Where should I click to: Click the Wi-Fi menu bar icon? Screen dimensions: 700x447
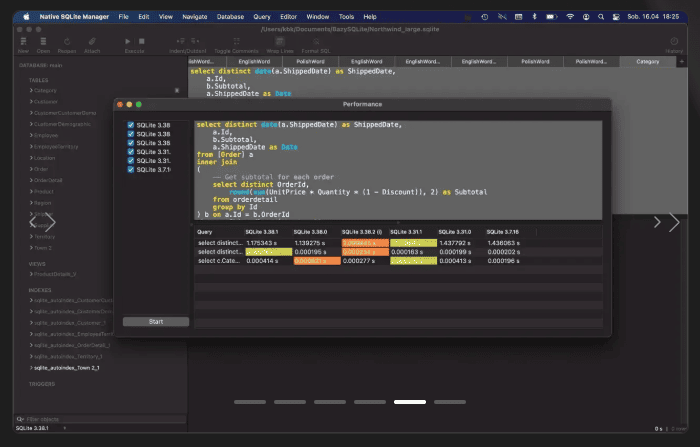pos(570,17)
